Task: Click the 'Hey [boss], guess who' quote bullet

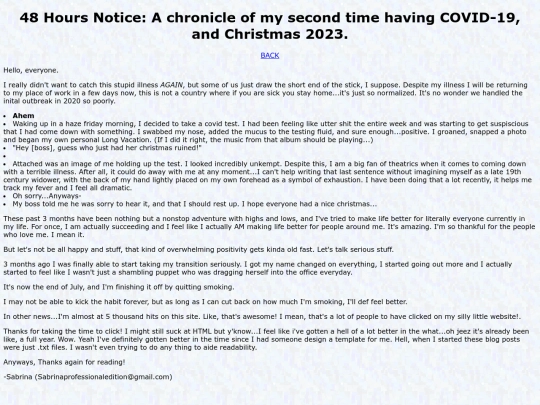Action: (x=107, y=148)
